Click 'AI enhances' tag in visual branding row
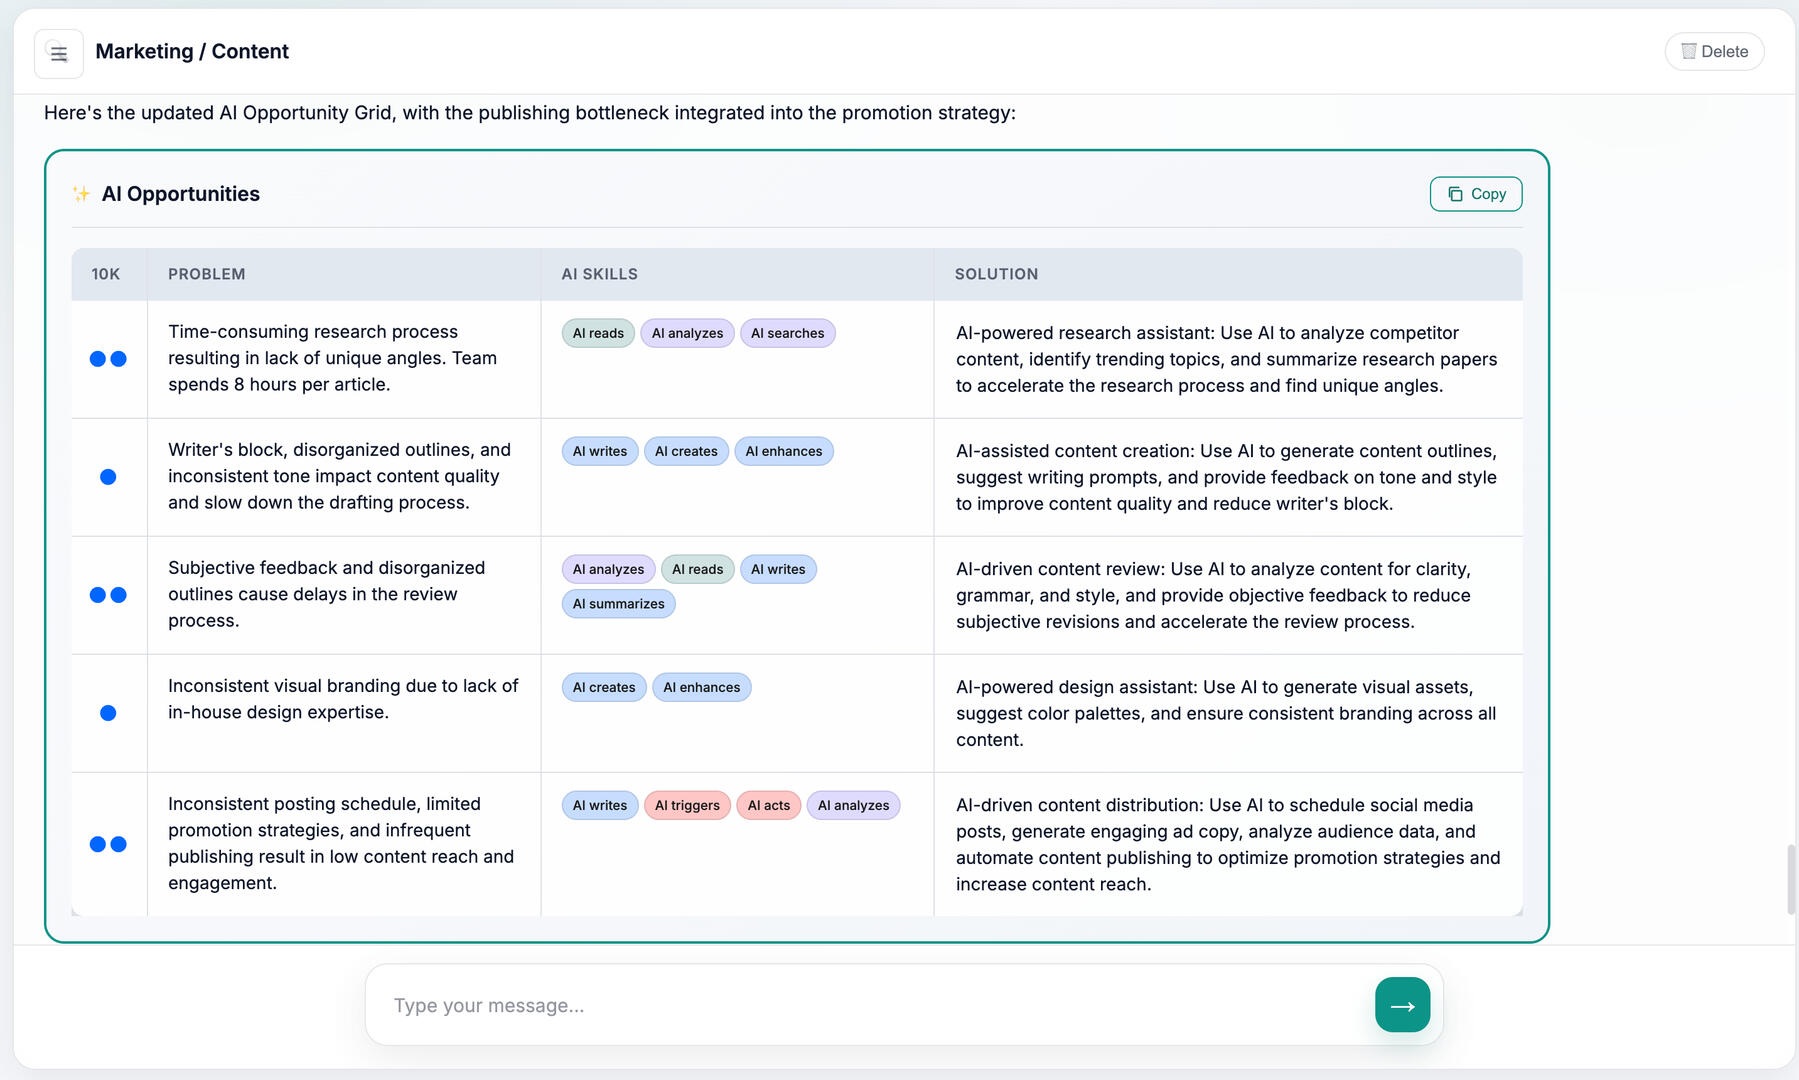Viewport: 1799px width, 1080px height. point(701,687)
